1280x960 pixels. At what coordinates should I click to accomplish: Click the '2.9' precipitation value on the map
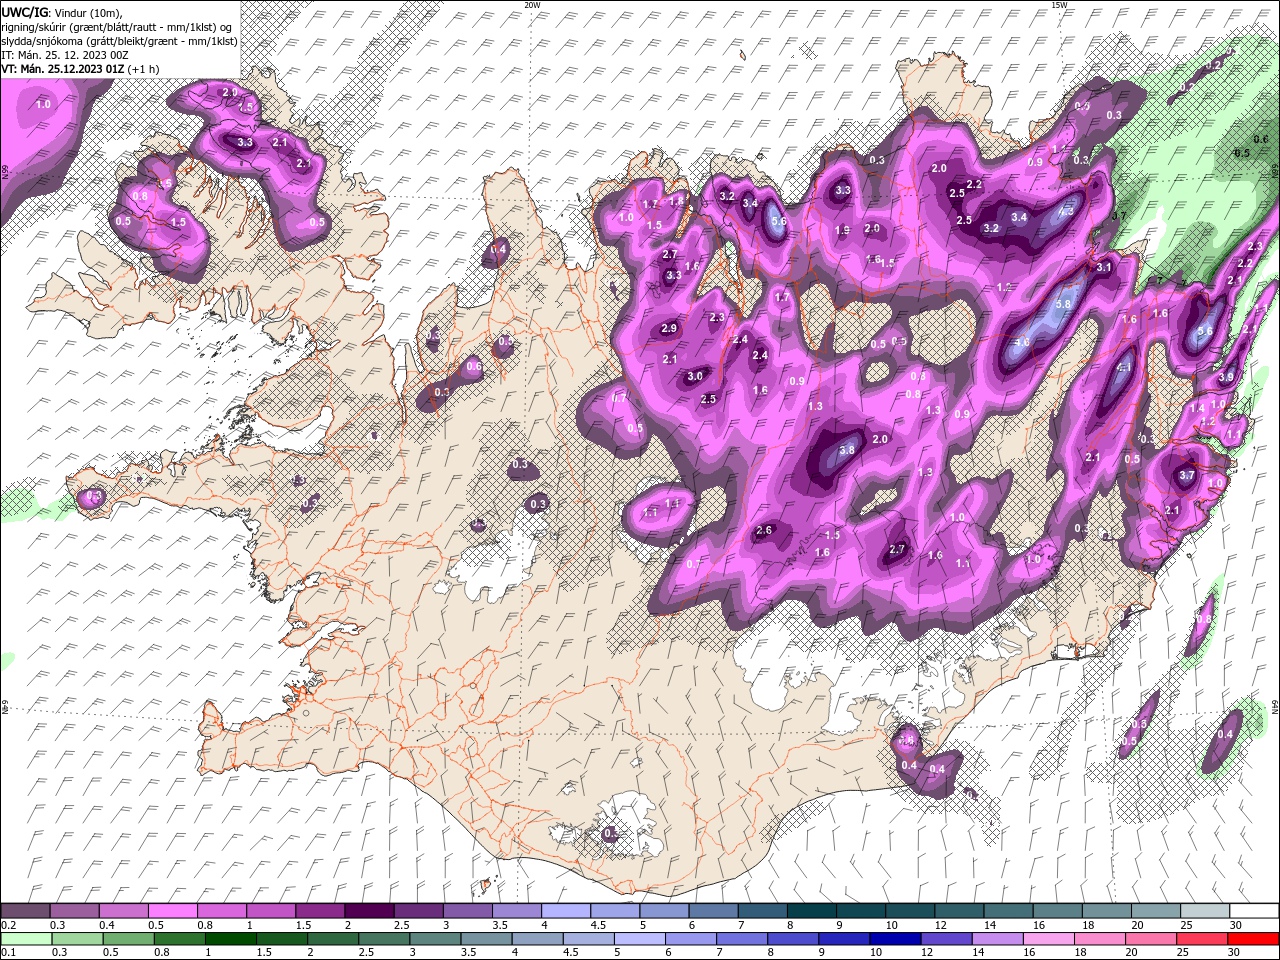[x=669, y=328]
